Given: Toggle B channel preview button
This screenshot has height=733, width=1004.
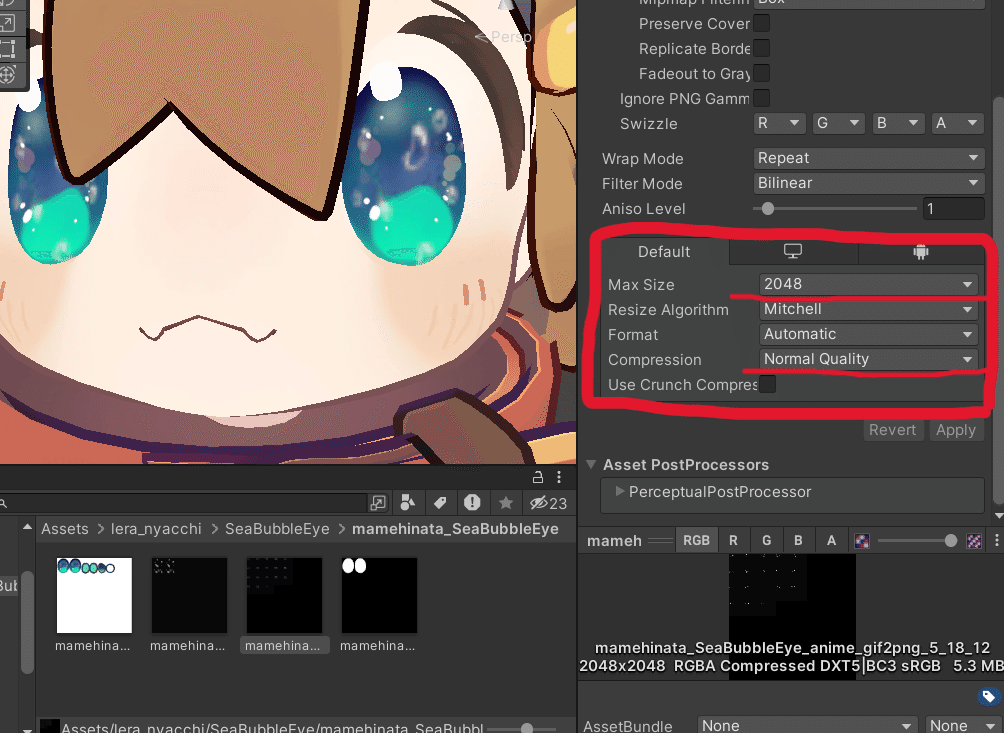Looking at the screenshot, I should [798, 541].
